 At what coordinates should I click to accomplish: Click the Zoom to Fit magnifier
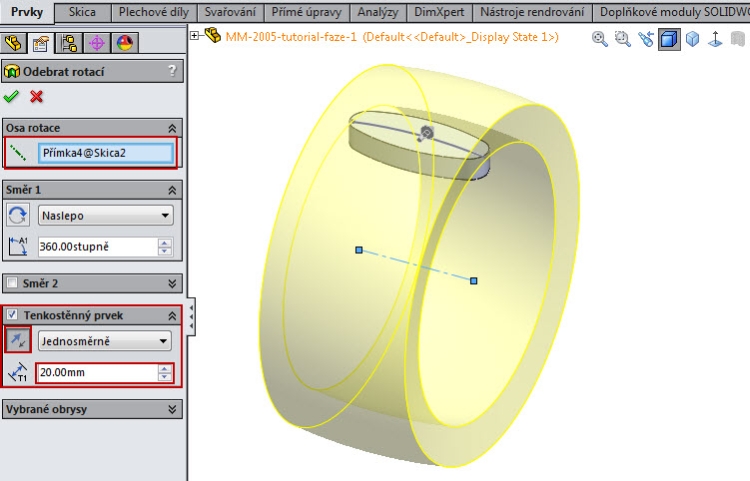click(x=599, y=39)
